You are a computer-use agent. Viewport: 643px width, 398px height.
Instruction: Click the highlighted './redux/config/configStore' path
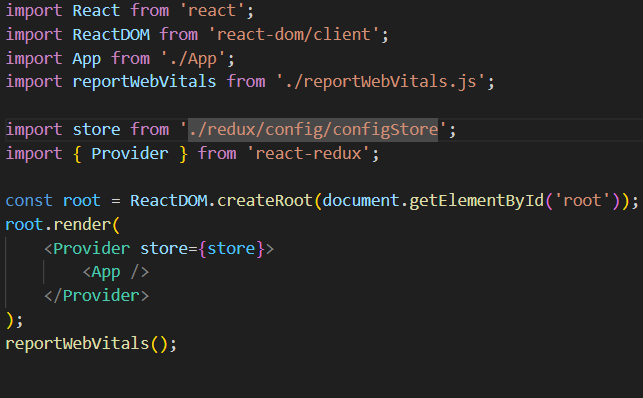(313, 130)
